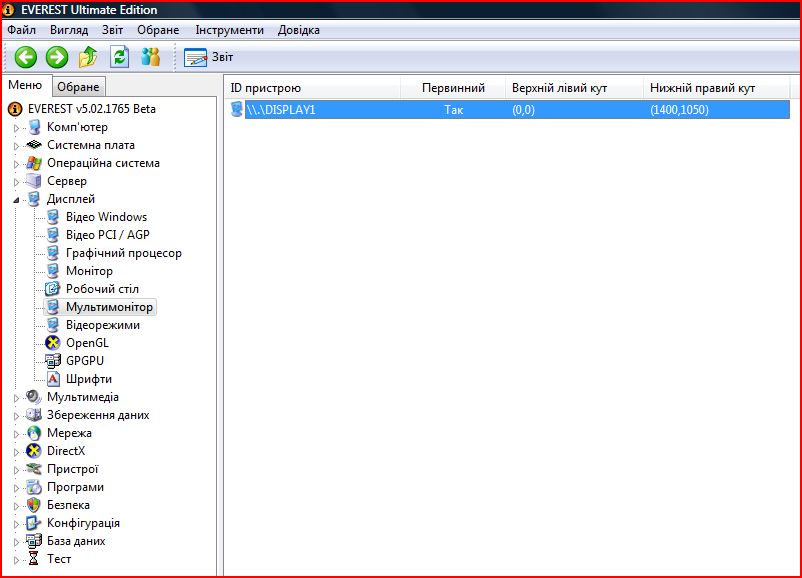Click the Дисплей monitor icon

tap(34, 199)
